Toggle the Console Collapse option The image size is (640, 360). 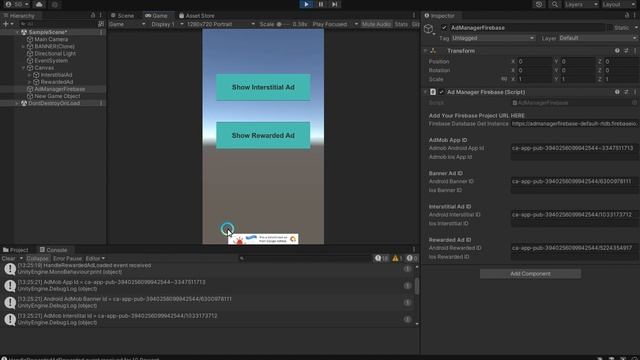(37, 258)
